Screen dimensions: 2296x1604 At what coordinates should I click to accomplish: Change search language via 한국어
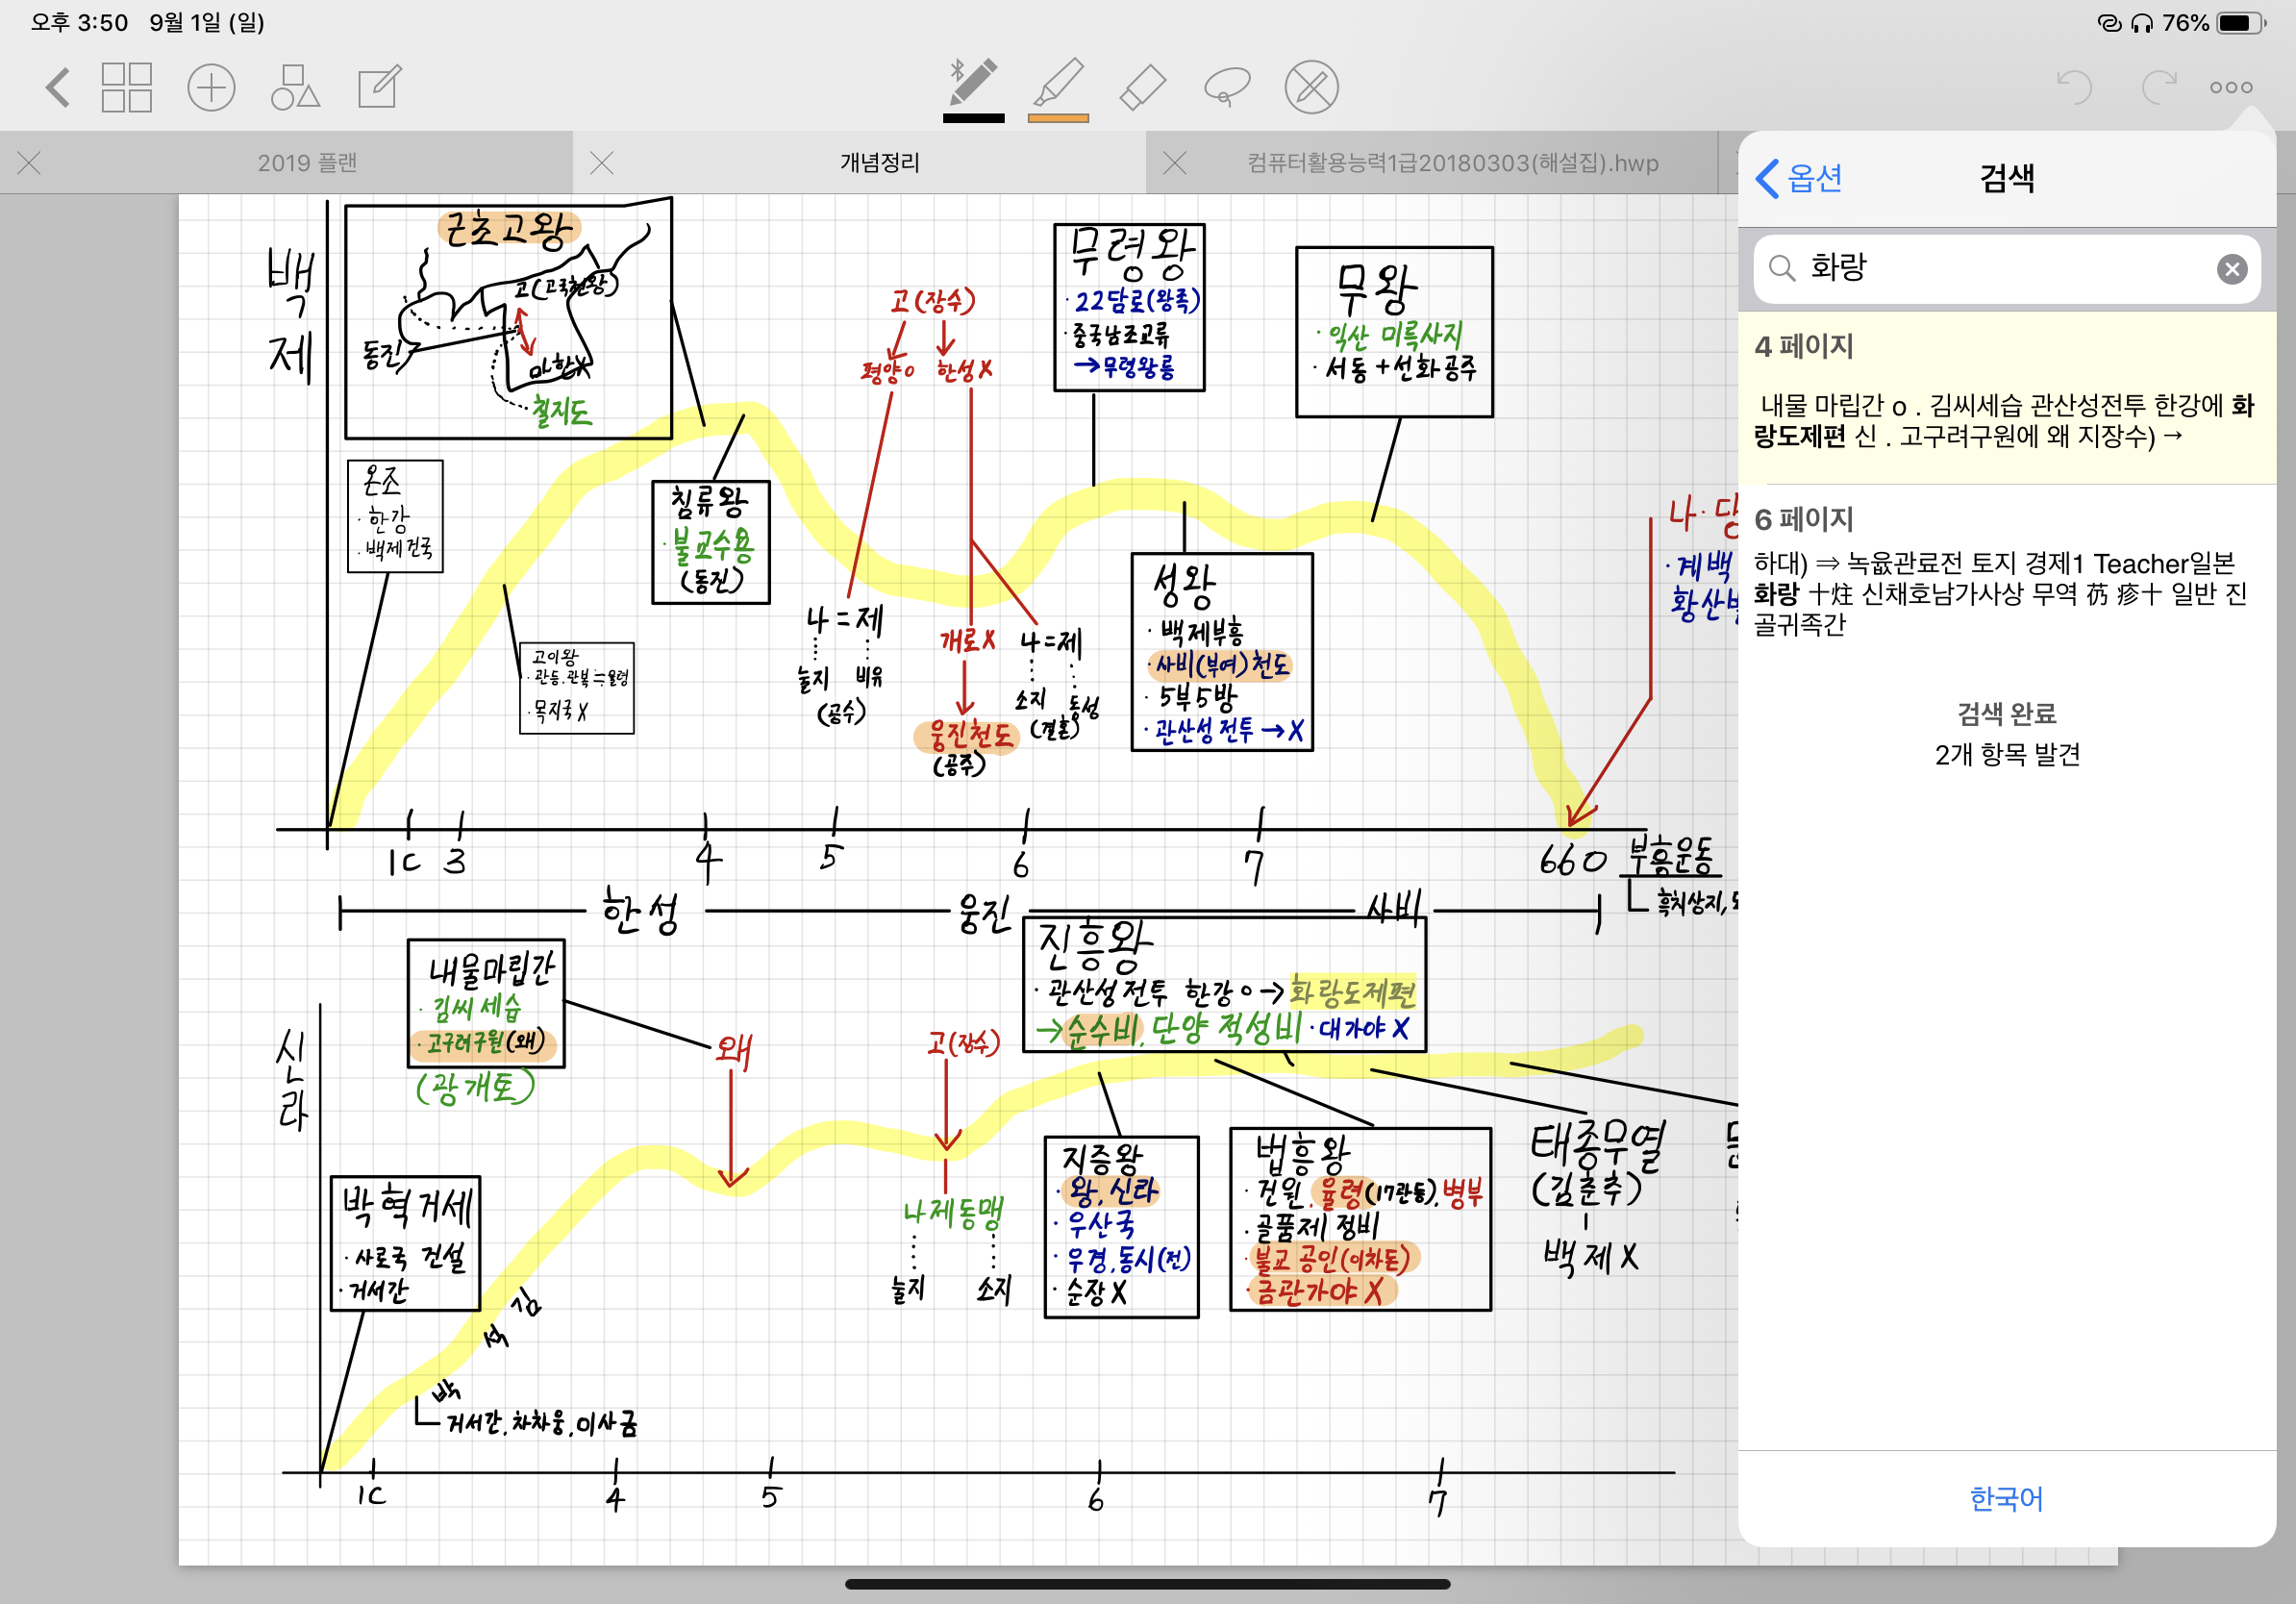[x=2005, y=1497]
